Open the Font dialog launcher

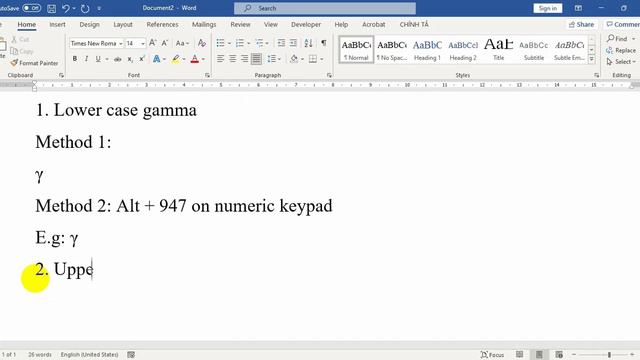coord(207,75)
